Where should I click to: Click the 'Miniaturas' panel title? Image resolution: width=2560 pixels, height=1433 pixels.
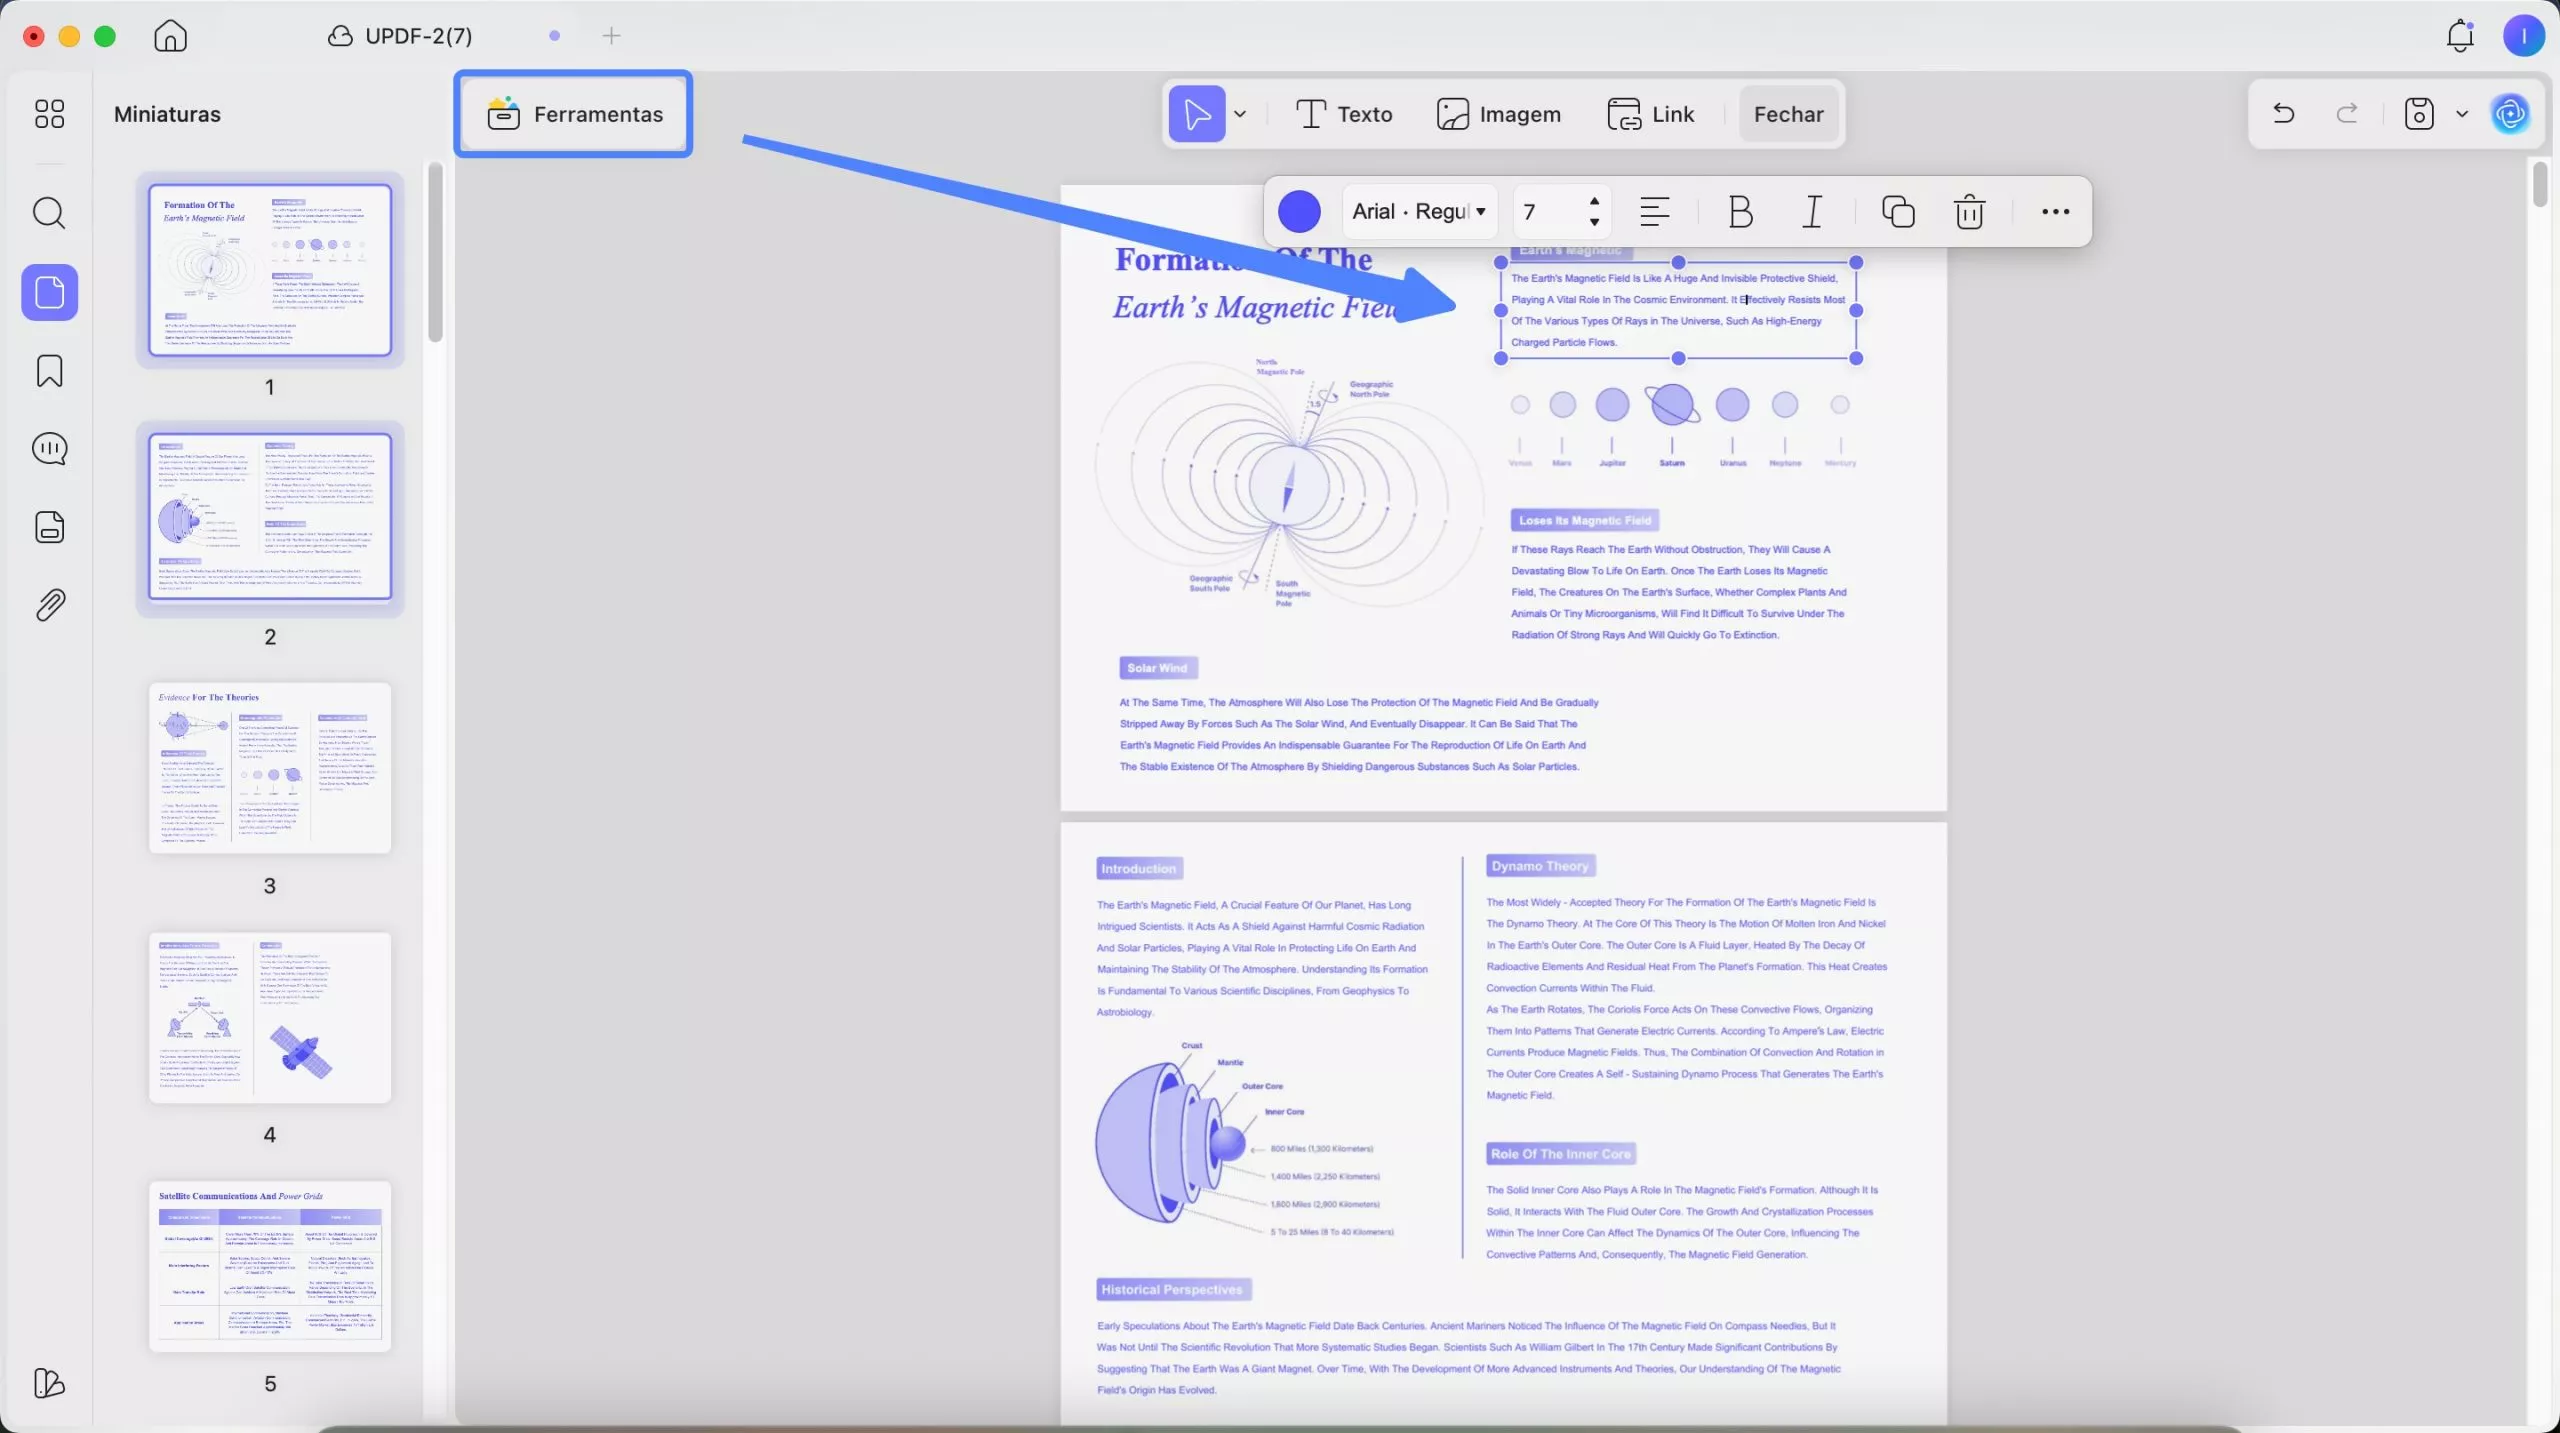tap(167, 114)
